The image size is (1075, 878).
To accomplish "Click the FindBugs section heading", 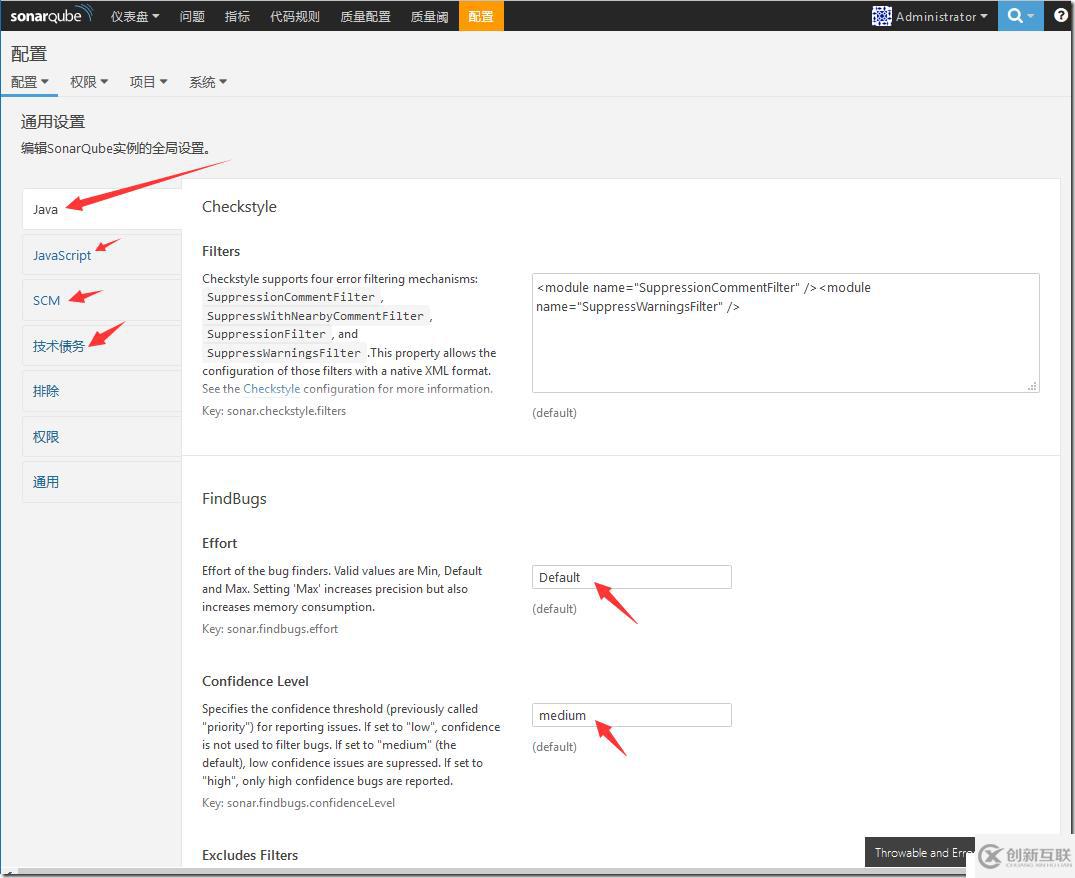I will click(234, 499).
